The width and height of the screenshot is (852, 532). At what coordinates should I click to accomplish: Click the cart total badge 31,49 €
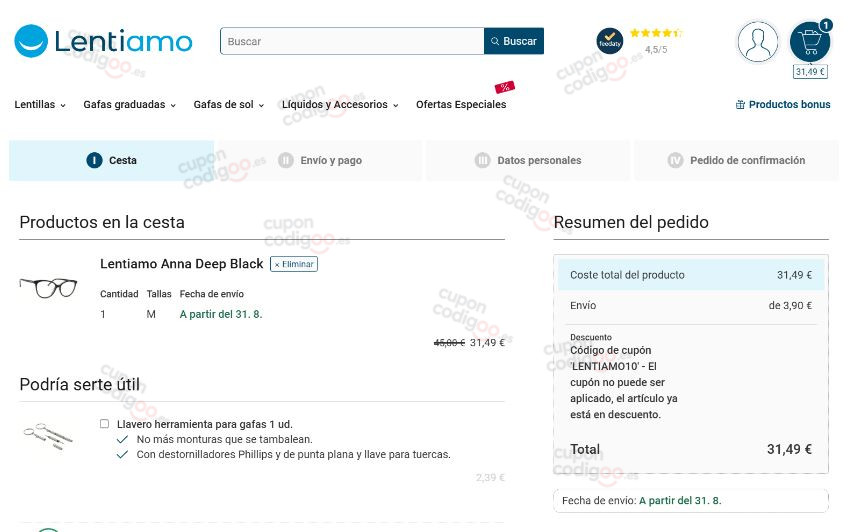pyautogui.click(x=810, y=72)
